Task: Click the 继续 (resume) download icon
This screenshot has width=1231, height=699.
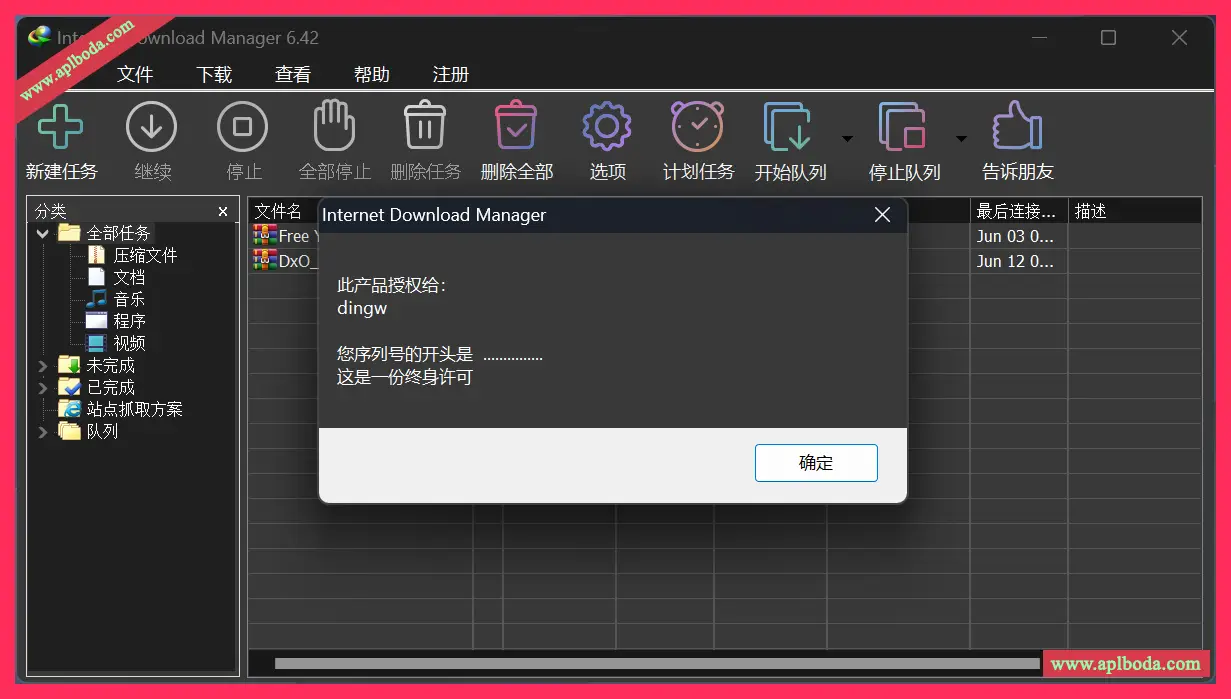Action: tap(151, 127)
